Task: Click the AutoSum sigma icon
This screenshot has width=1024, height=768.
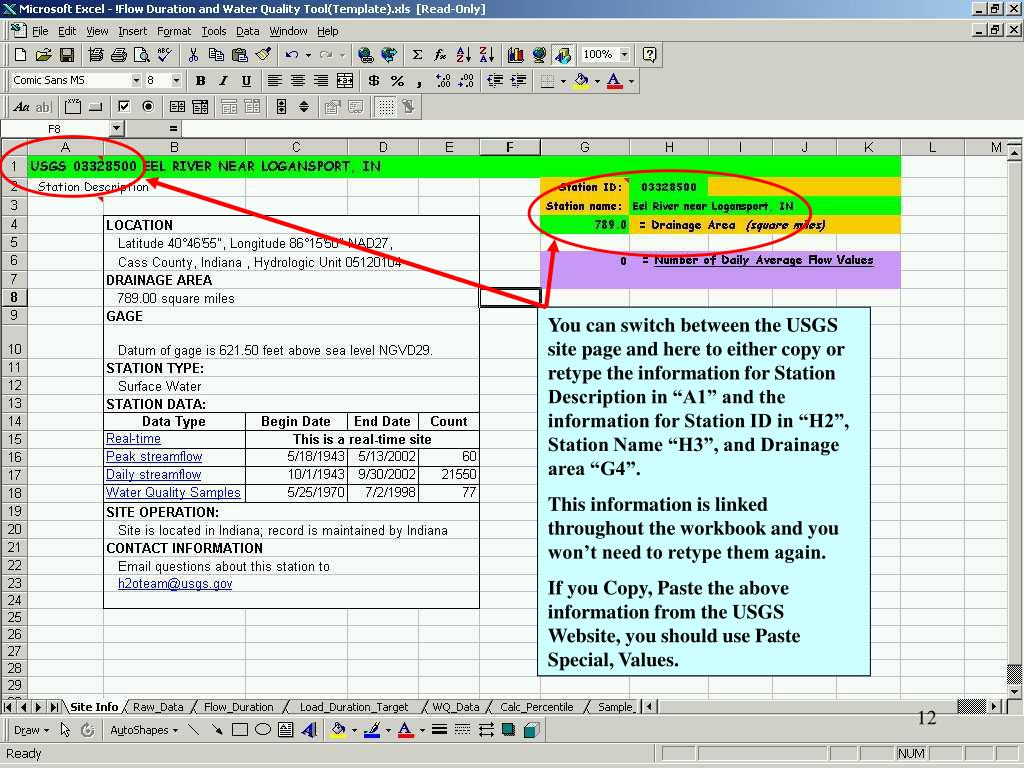Action: click(x=417, y=55)
